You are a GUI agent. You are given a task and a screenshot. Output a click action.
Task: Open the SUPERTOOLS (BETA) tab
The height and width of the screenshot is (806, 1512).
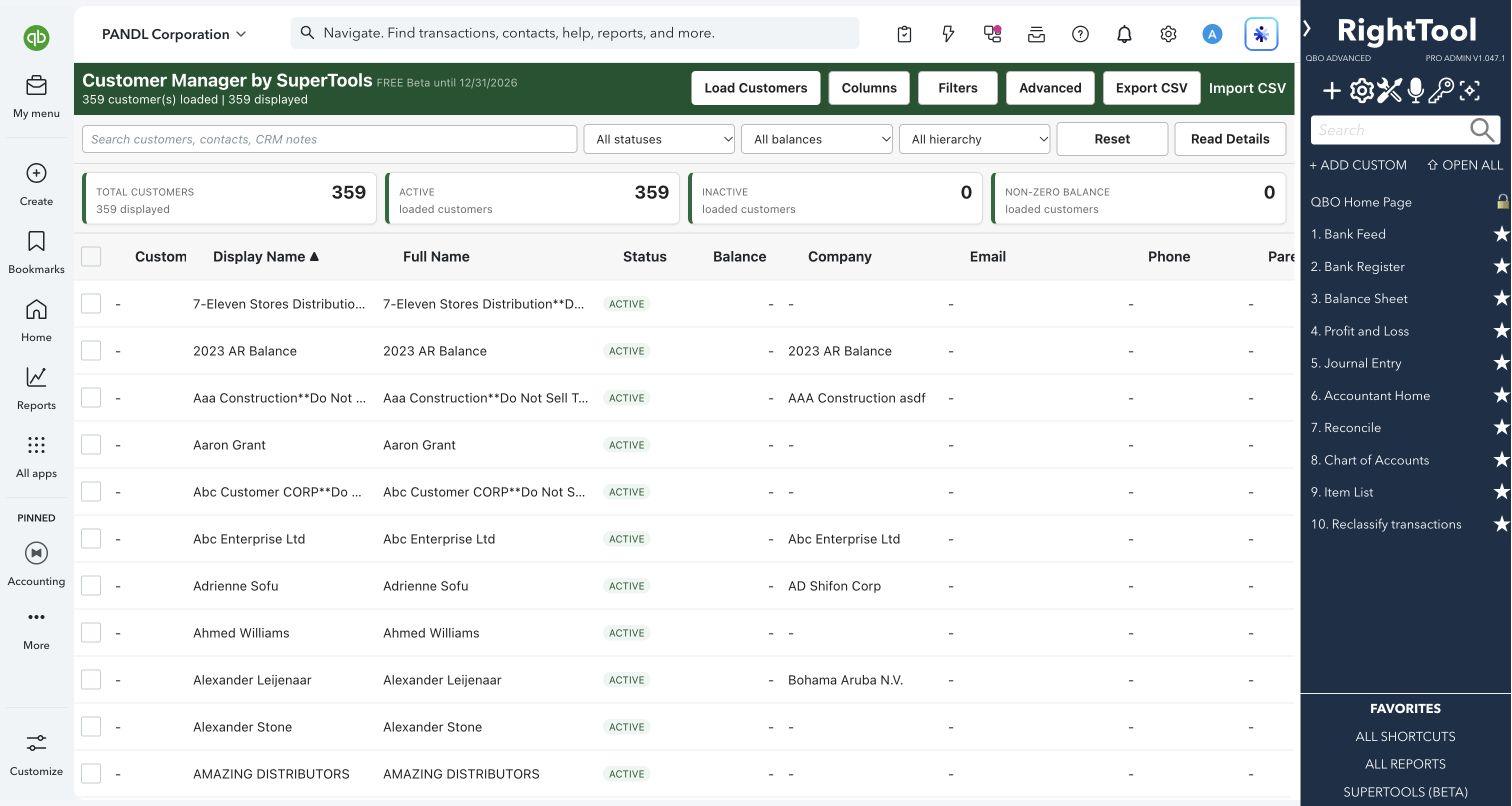(1405, 792)
